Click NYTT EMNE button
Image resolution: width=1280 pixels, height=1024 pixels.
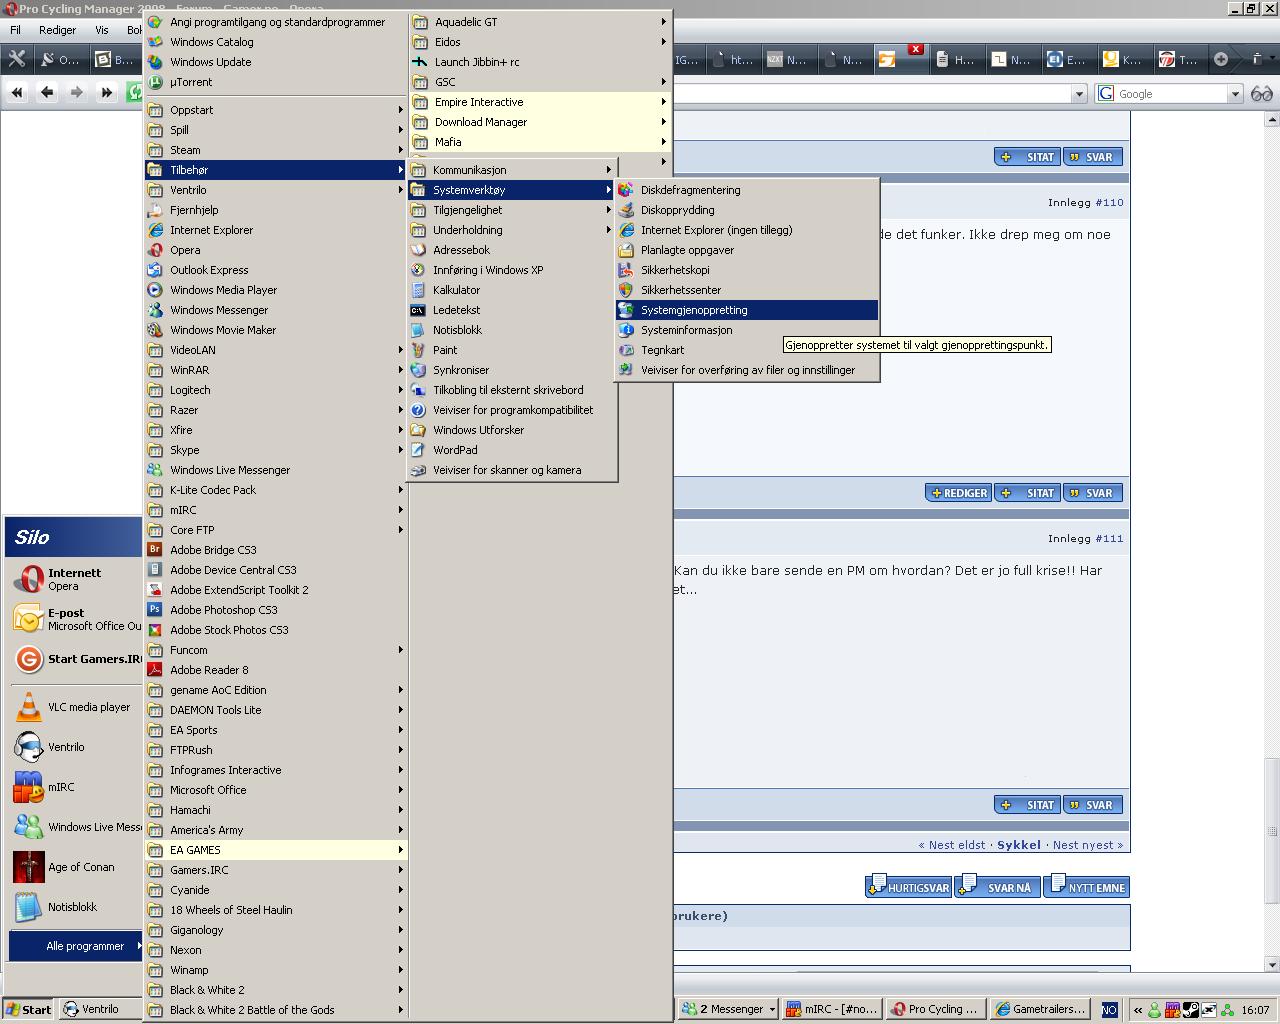pyautogui.click(x=1087, y=886)
